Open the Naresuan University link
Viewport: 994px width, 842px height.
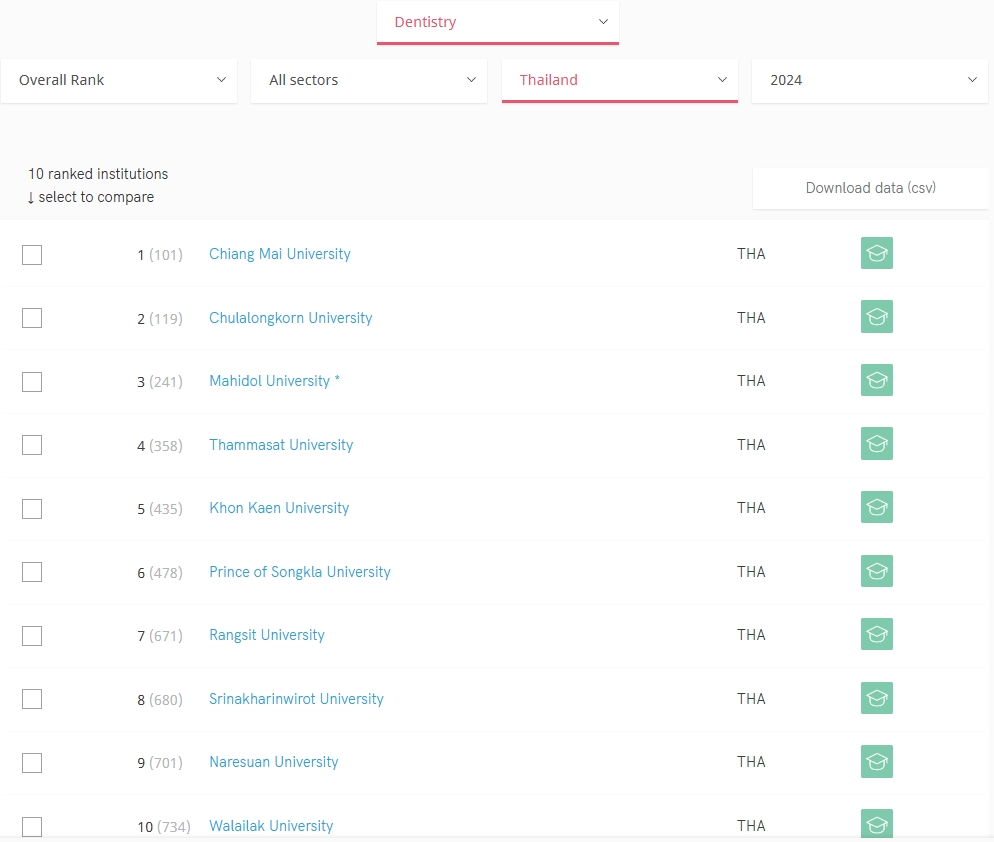click(274, 762)
